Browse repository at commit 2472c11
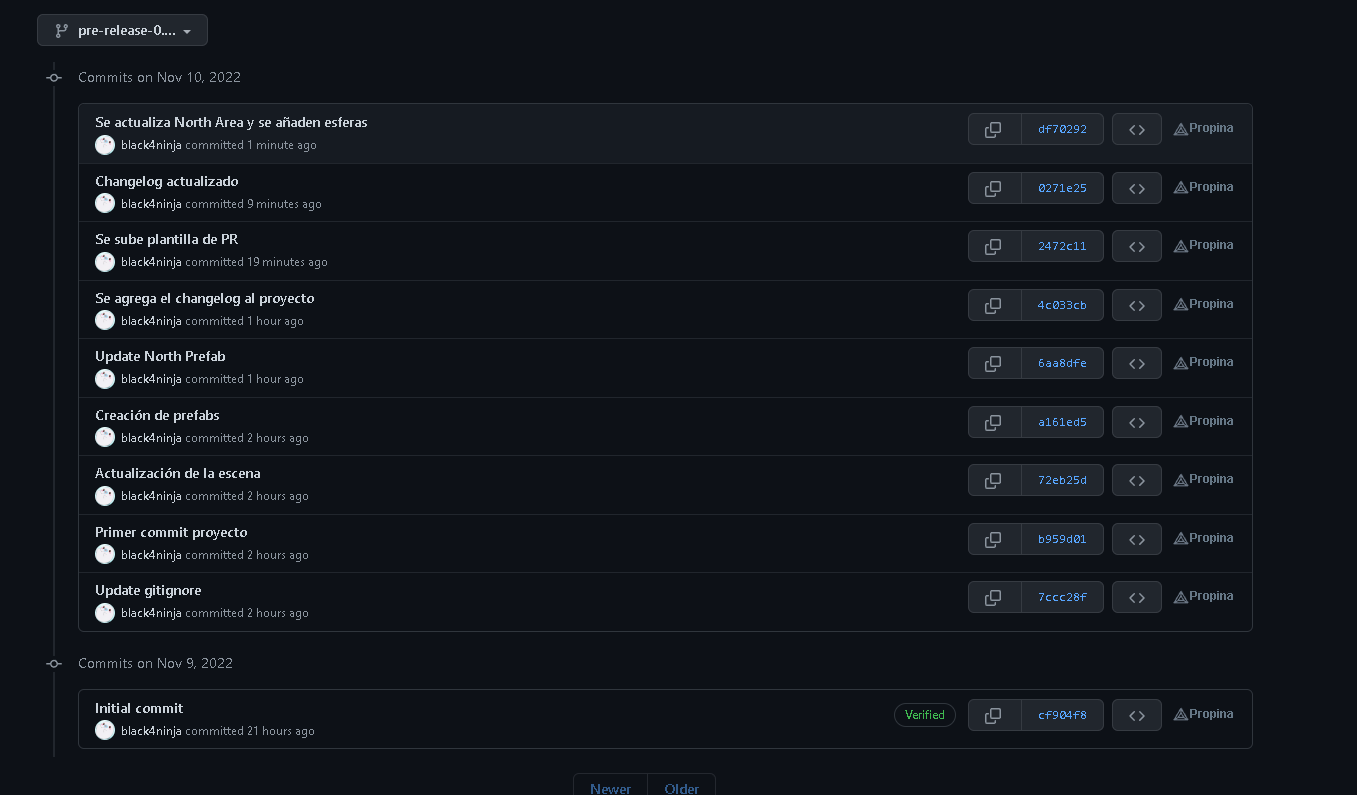 point(1136,246)
